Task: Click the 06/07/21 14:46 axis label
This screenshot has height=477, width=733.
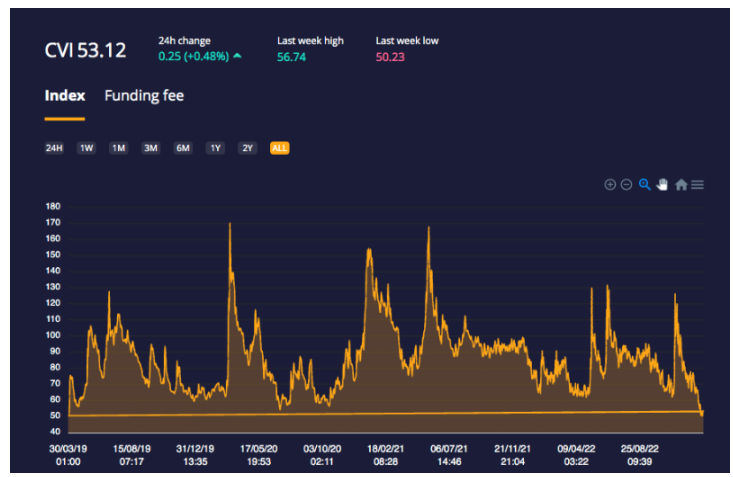Action: coord(449,455)
